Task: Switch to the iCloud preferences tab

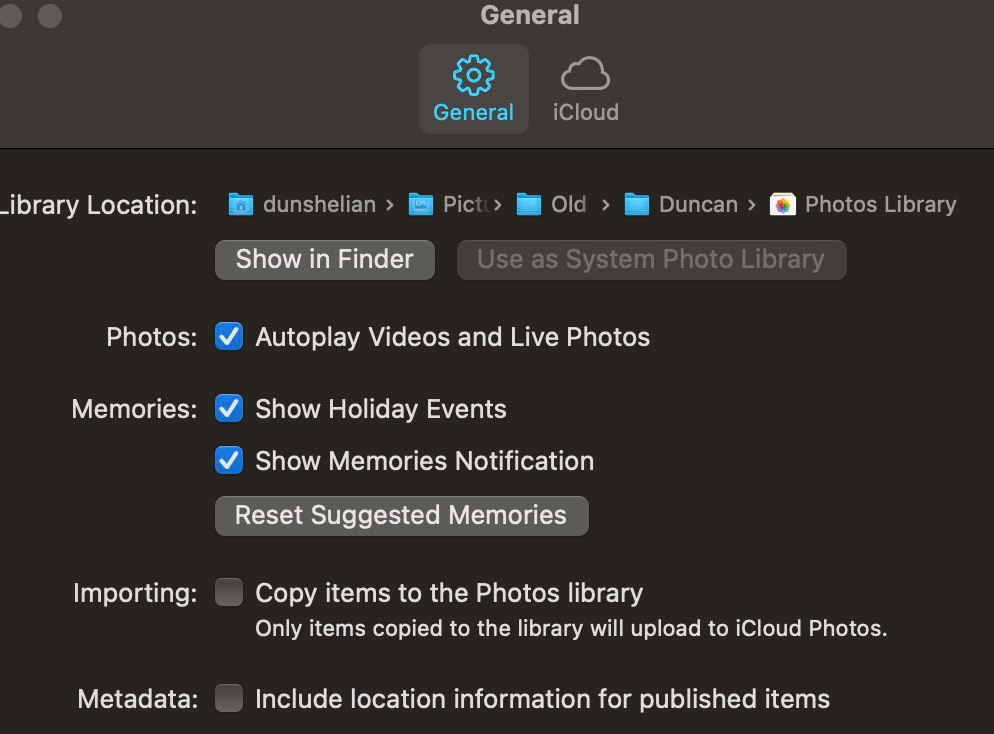Action: click(x=585, y=89)
